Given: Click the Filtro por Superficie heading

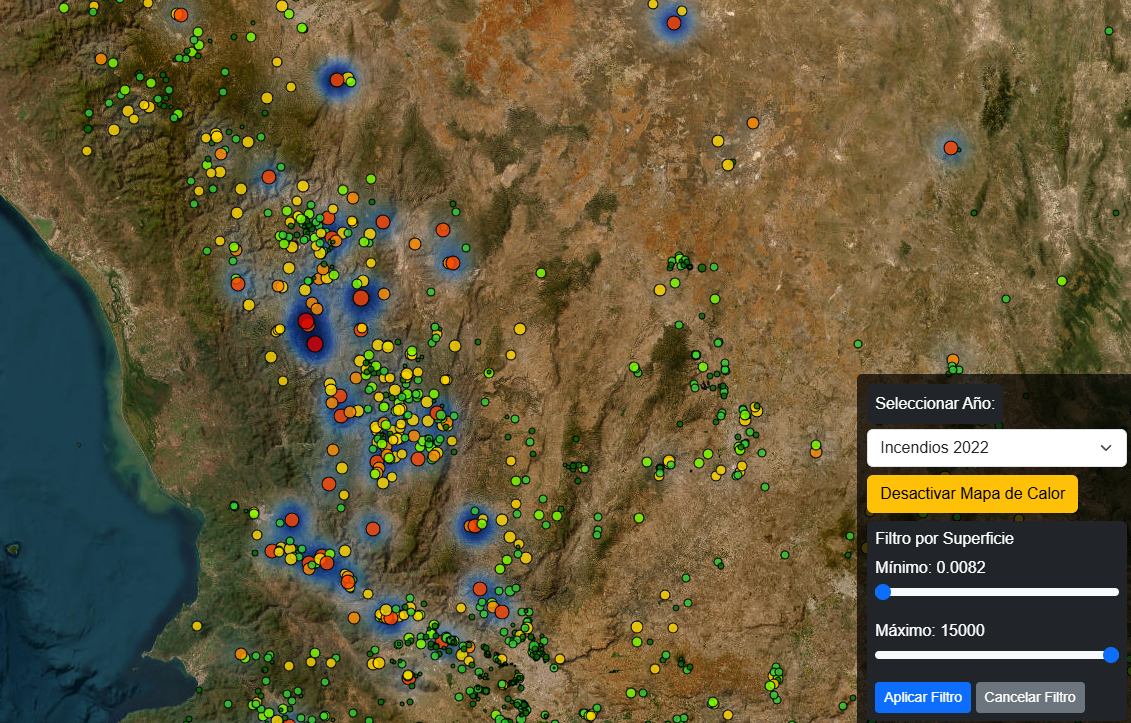Looking at the screenshot, I should 944,538.
